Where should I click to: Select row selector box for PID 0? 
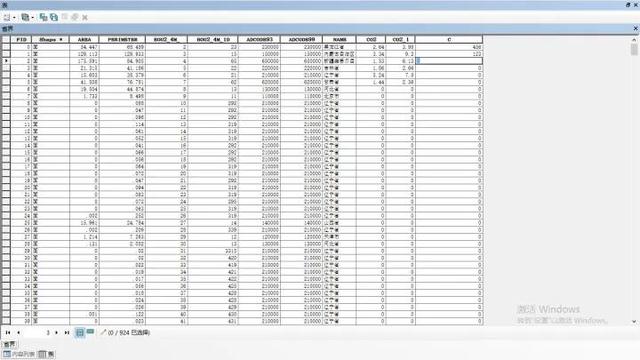6,47
